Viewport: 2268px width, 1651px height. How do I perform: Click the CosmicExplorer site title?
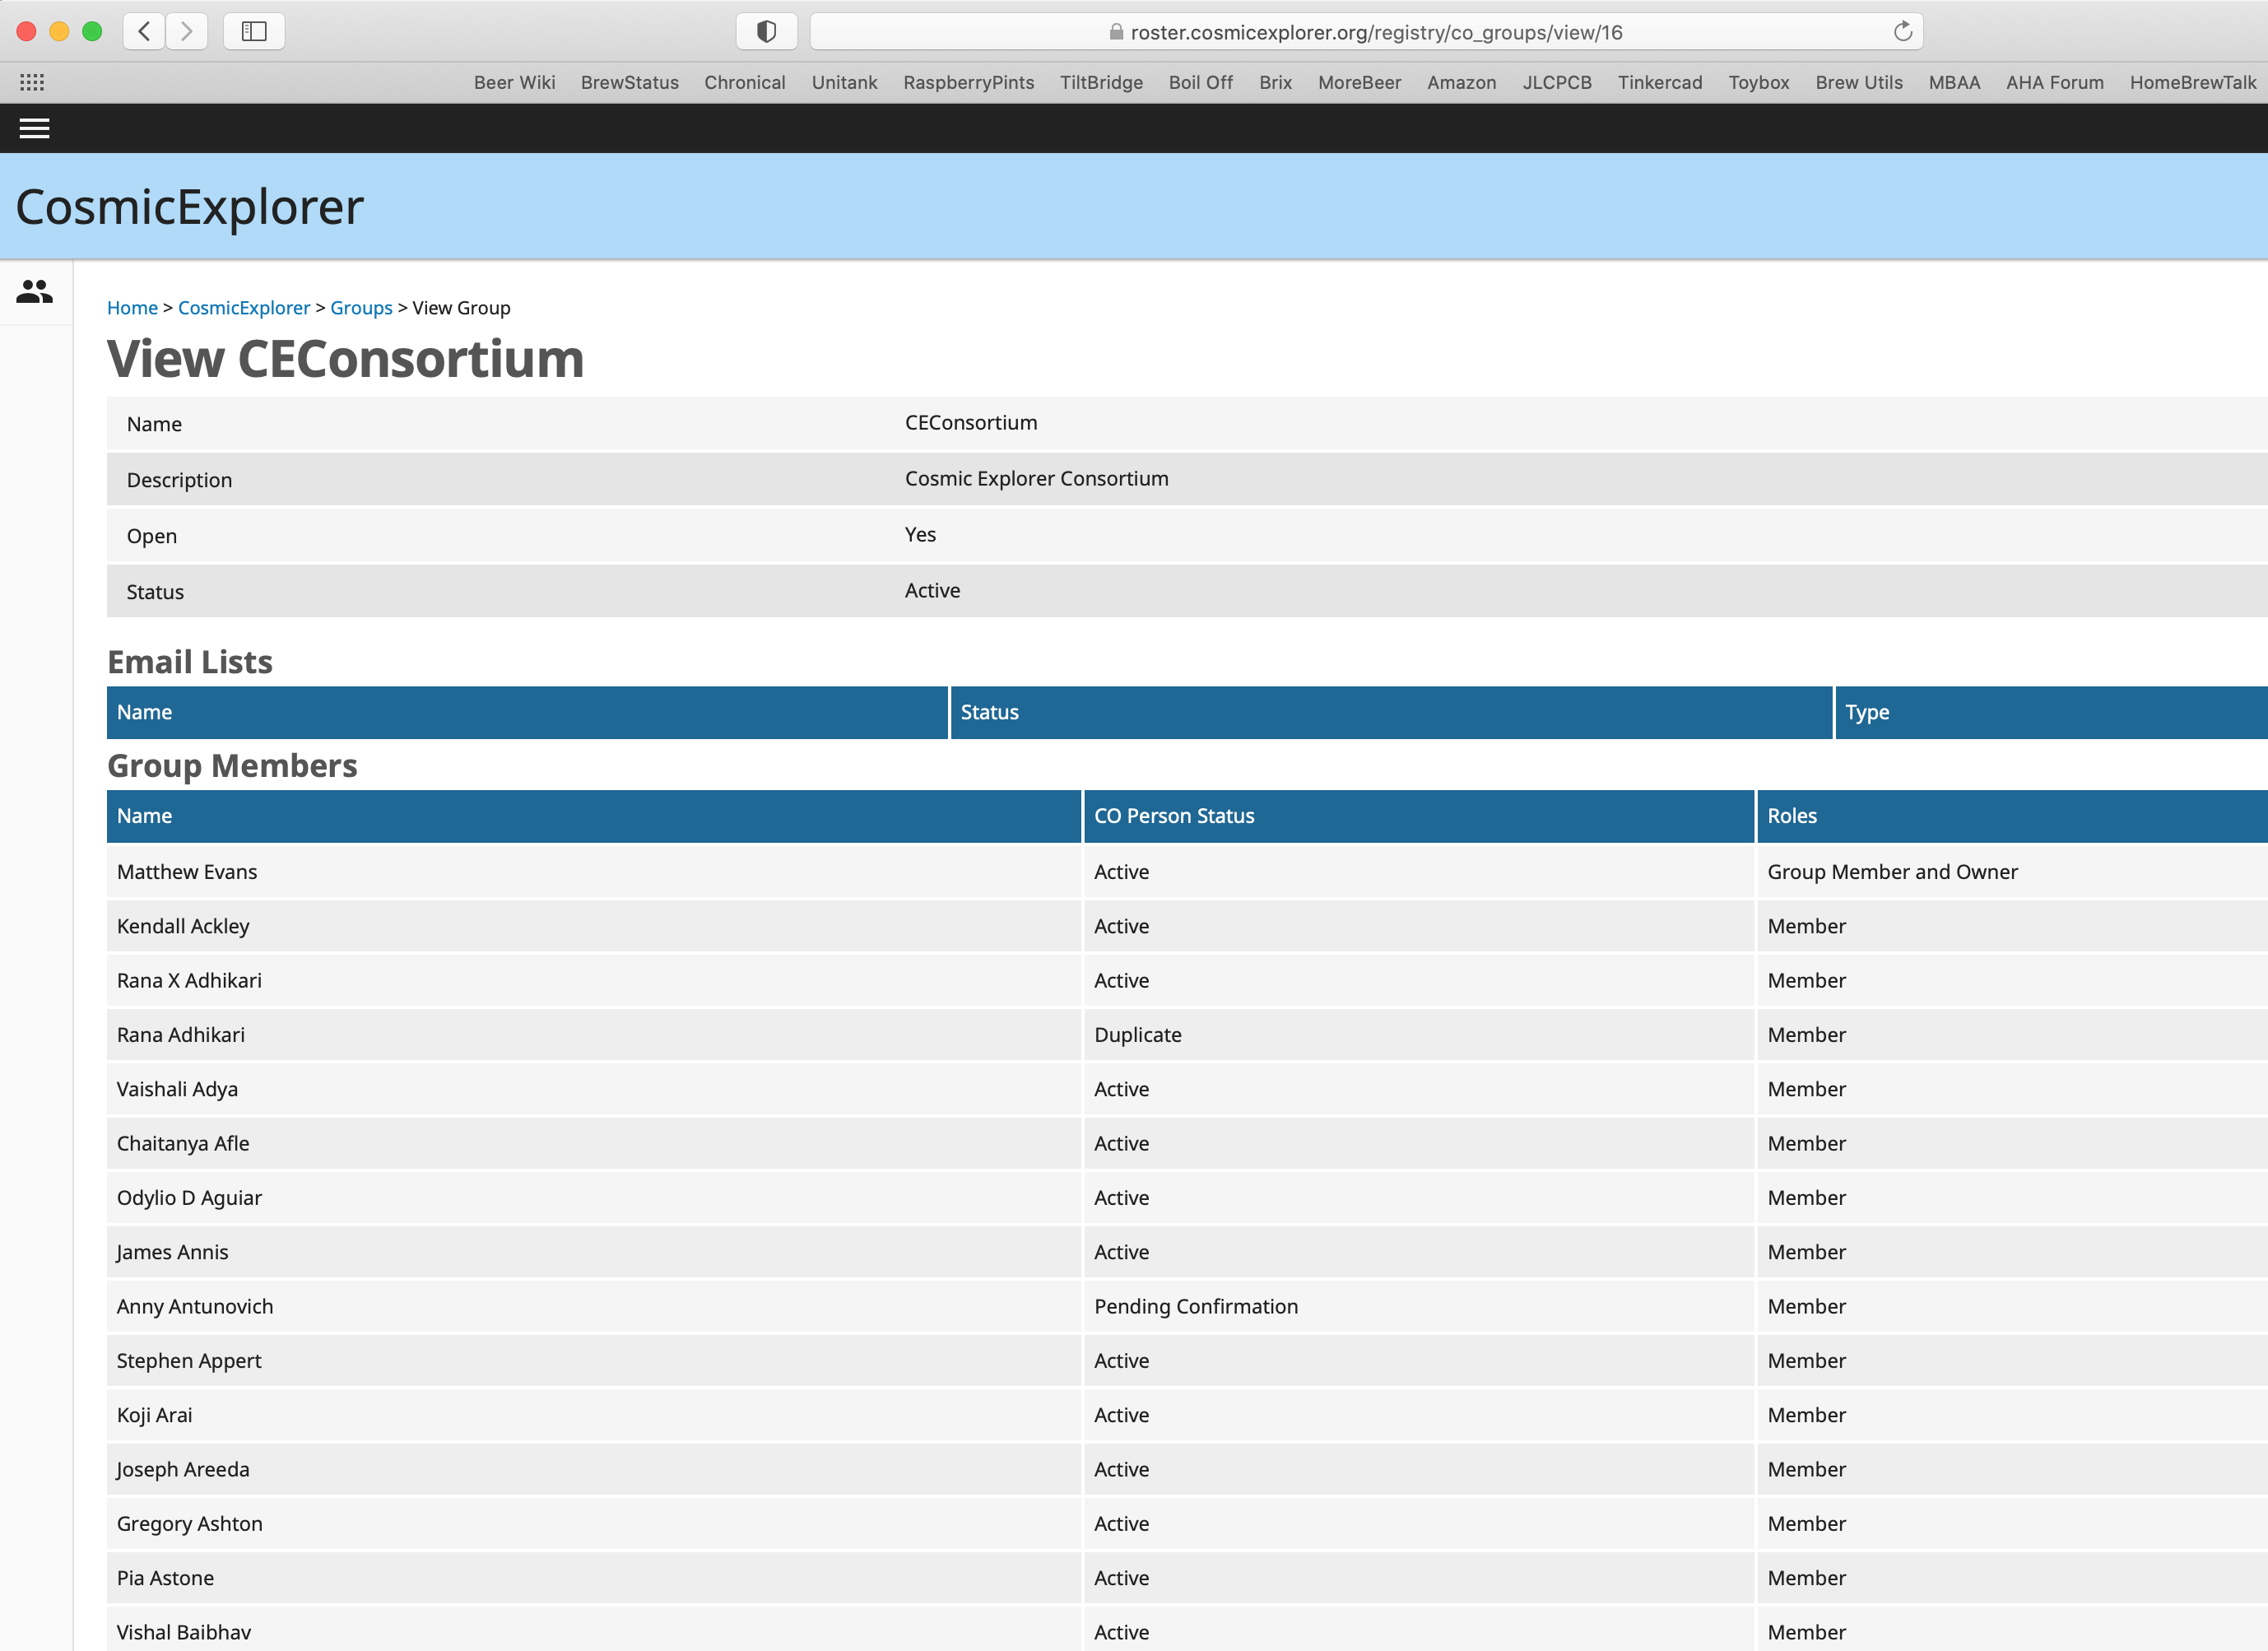(x=190, y=207)
